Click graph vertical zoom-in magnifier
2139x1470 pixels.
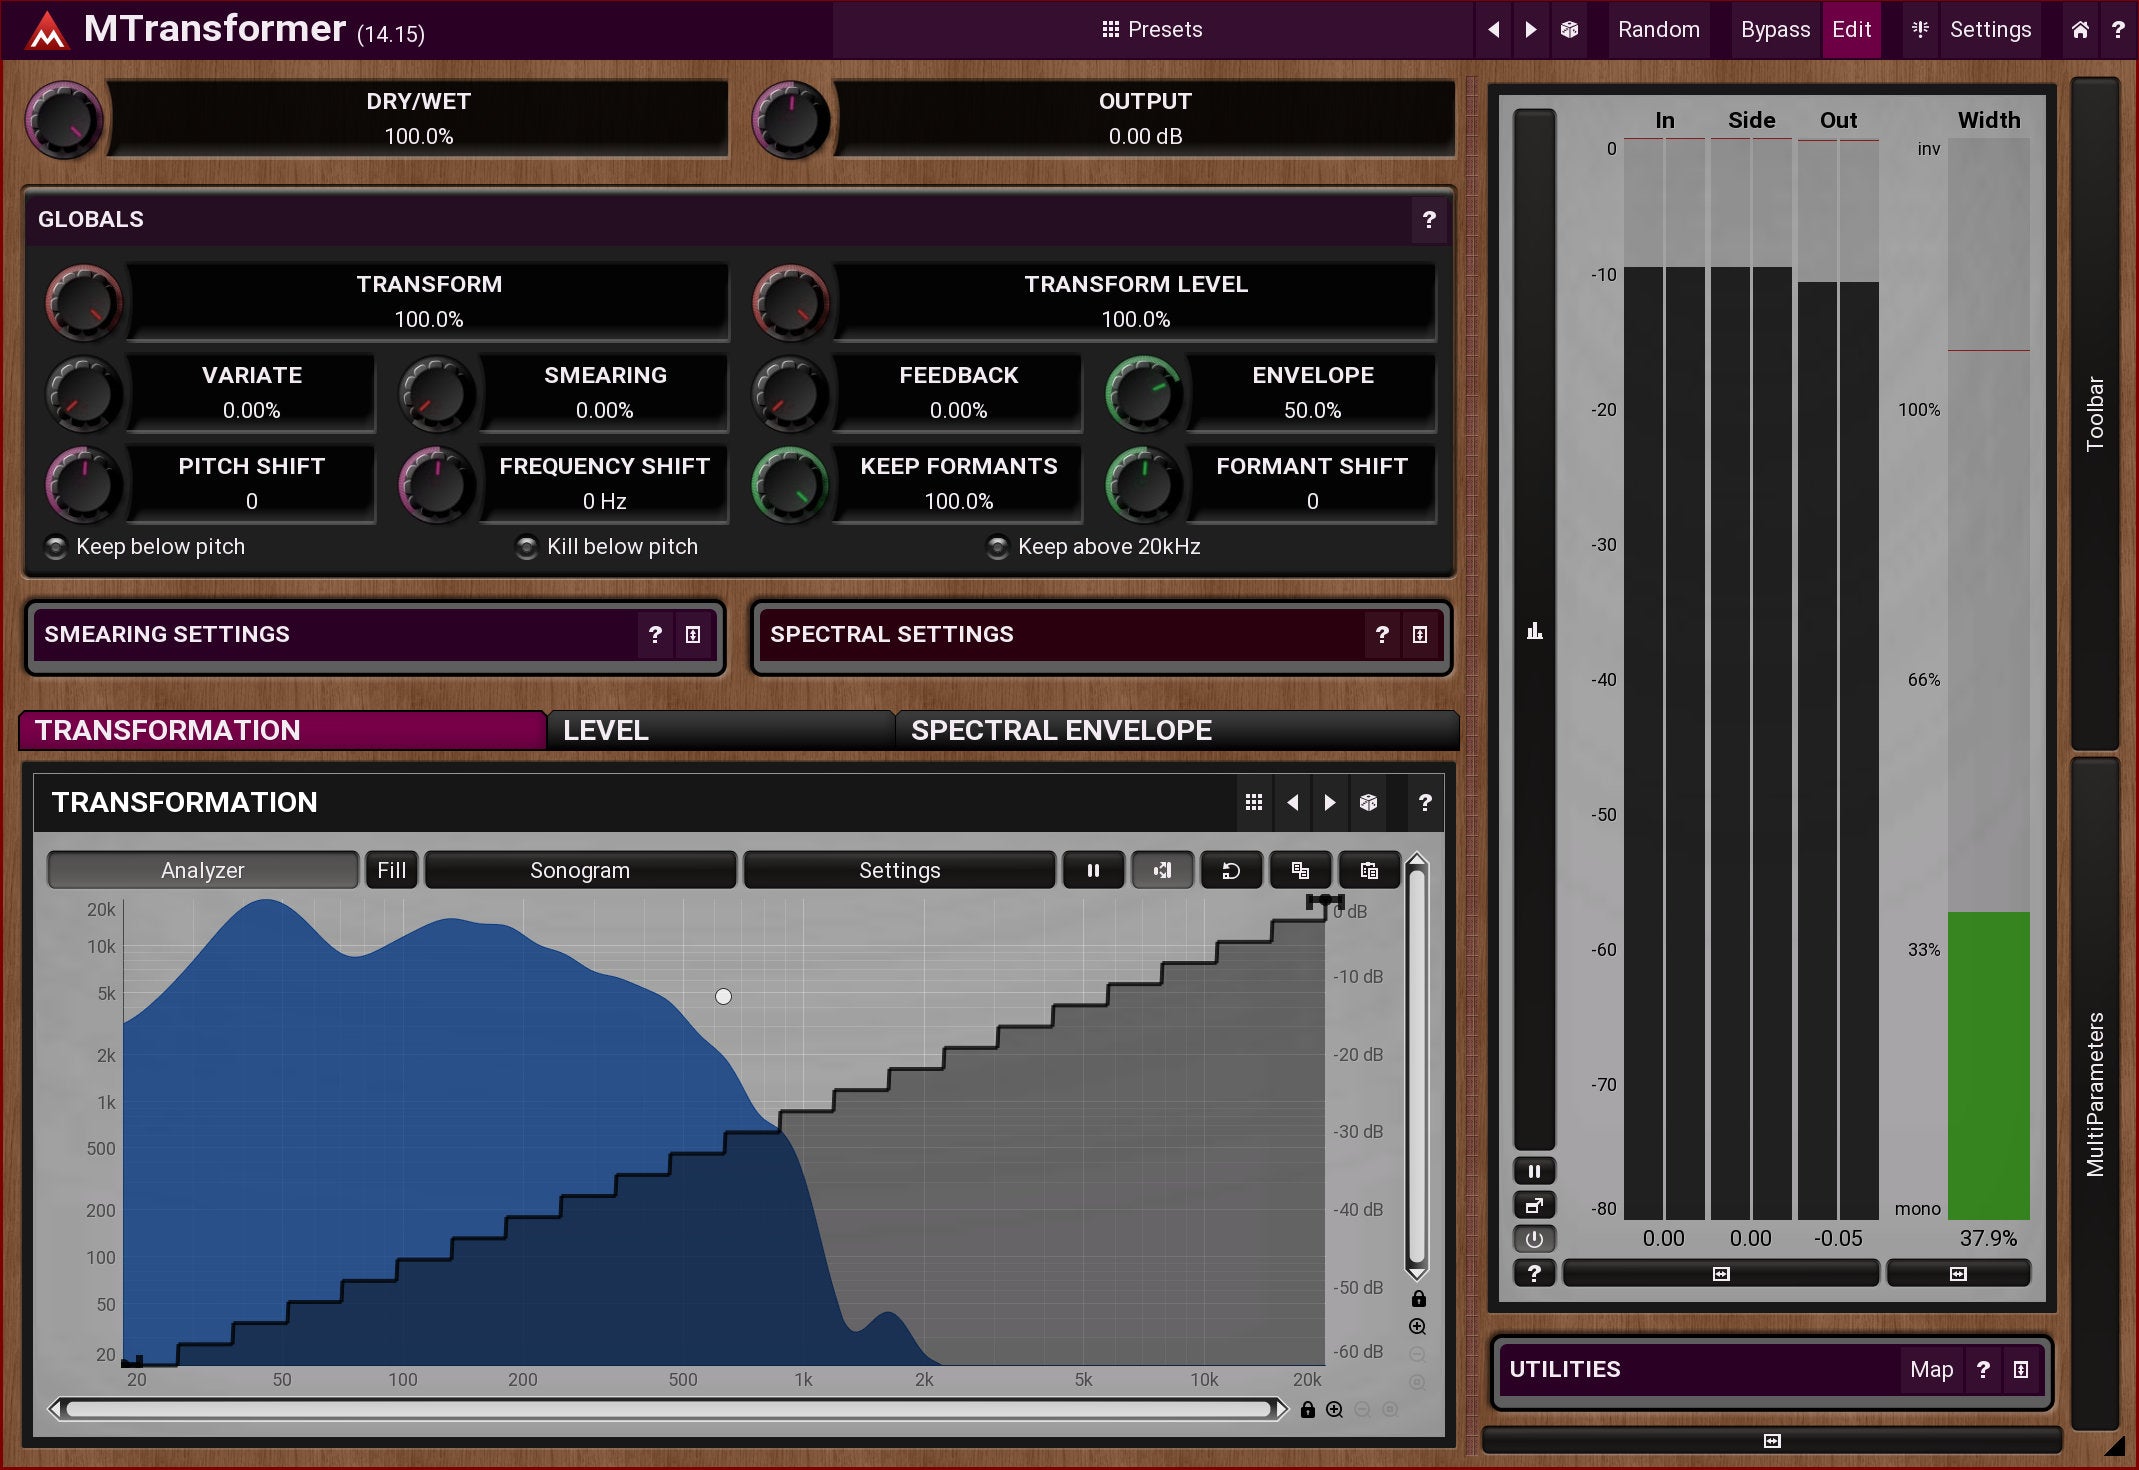(1417, 1327)
